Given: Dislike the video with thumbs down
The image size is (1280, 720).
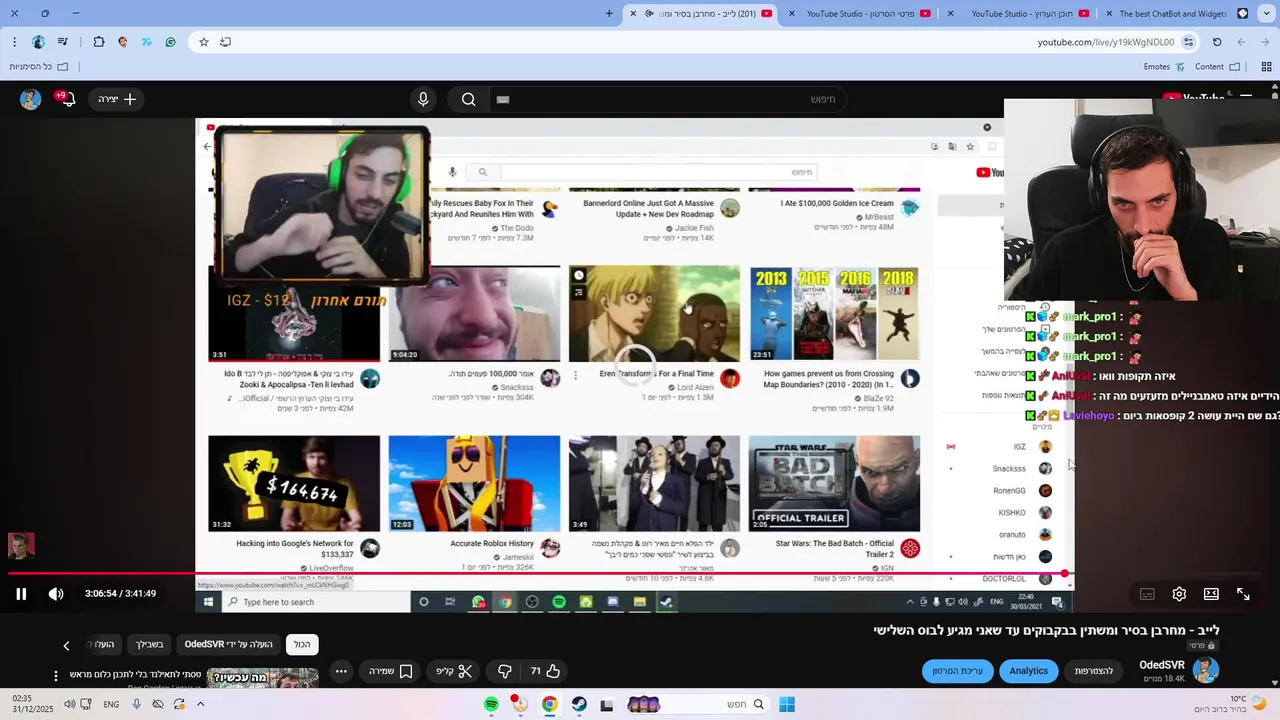Looking at the screenshot, I should point(505,671).
